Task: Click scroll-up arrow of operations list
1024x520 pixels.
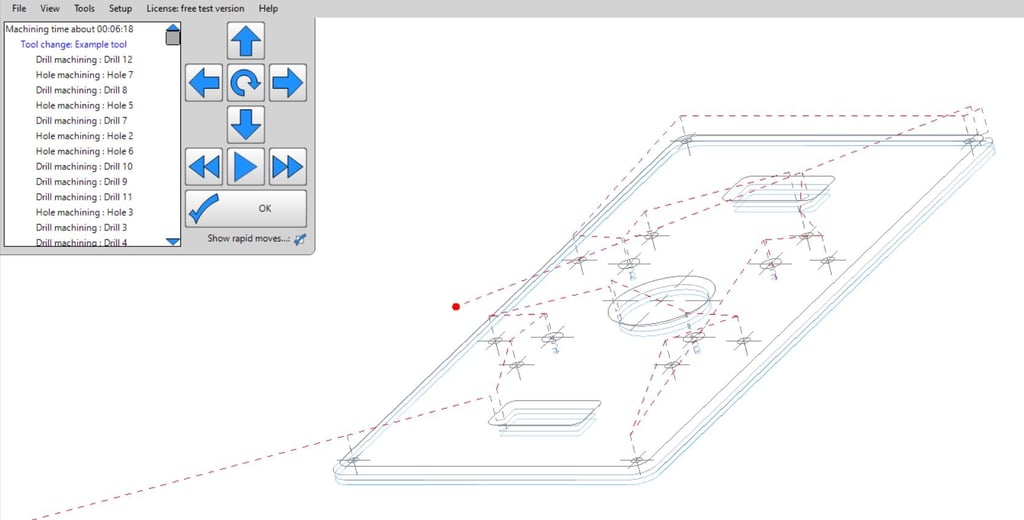Action: click(x=172, y=27)
